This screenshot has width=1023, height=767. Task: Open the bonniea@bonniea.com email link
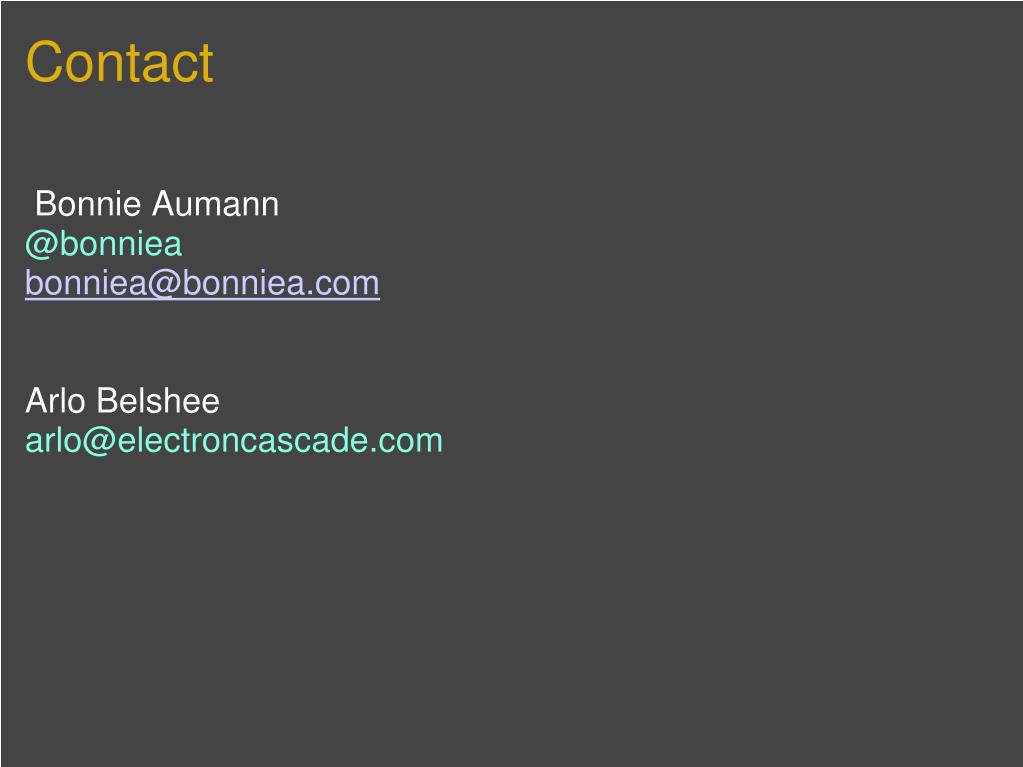202,284
